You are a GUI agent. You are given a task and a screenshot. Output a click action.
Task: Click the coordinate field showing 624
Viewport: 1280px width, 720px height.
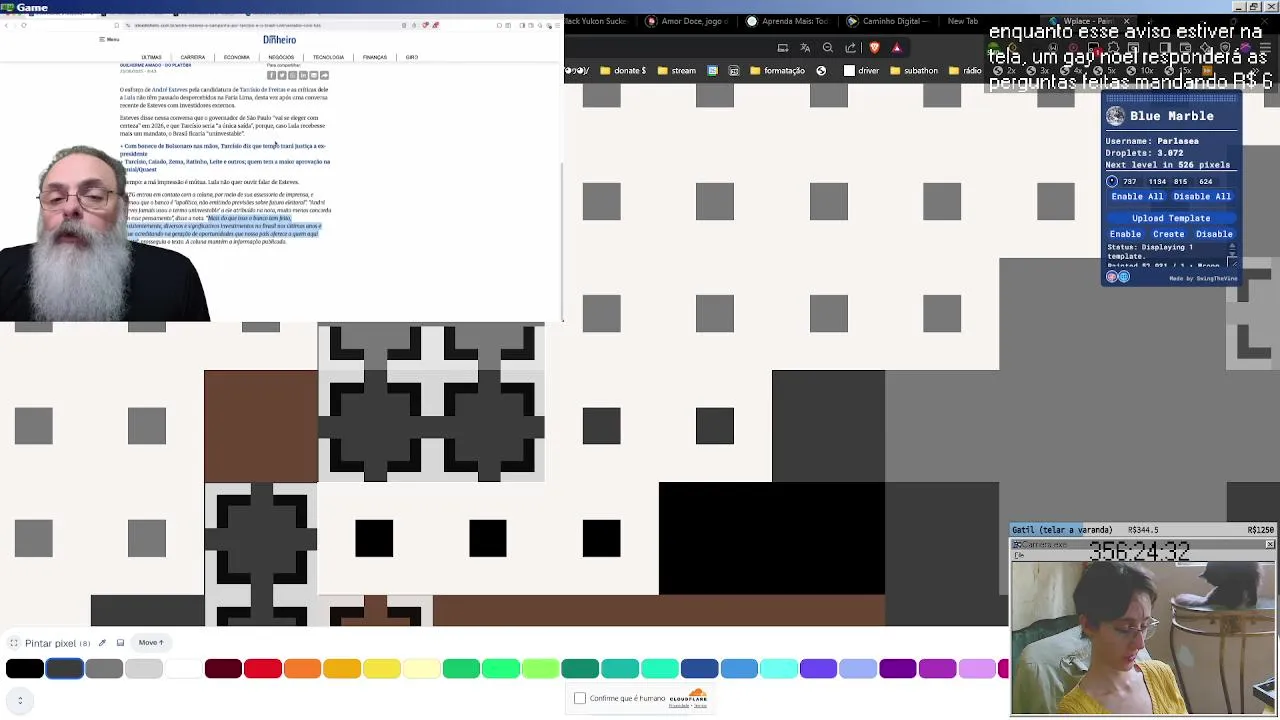tap(1205, 182)
